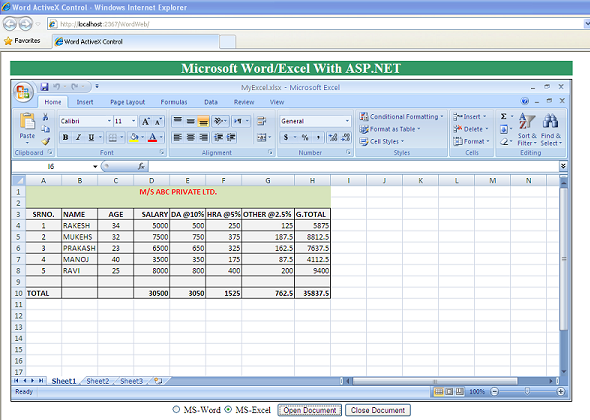Apply comma style number format
590x420 pixels.
(x=318, y=137)
